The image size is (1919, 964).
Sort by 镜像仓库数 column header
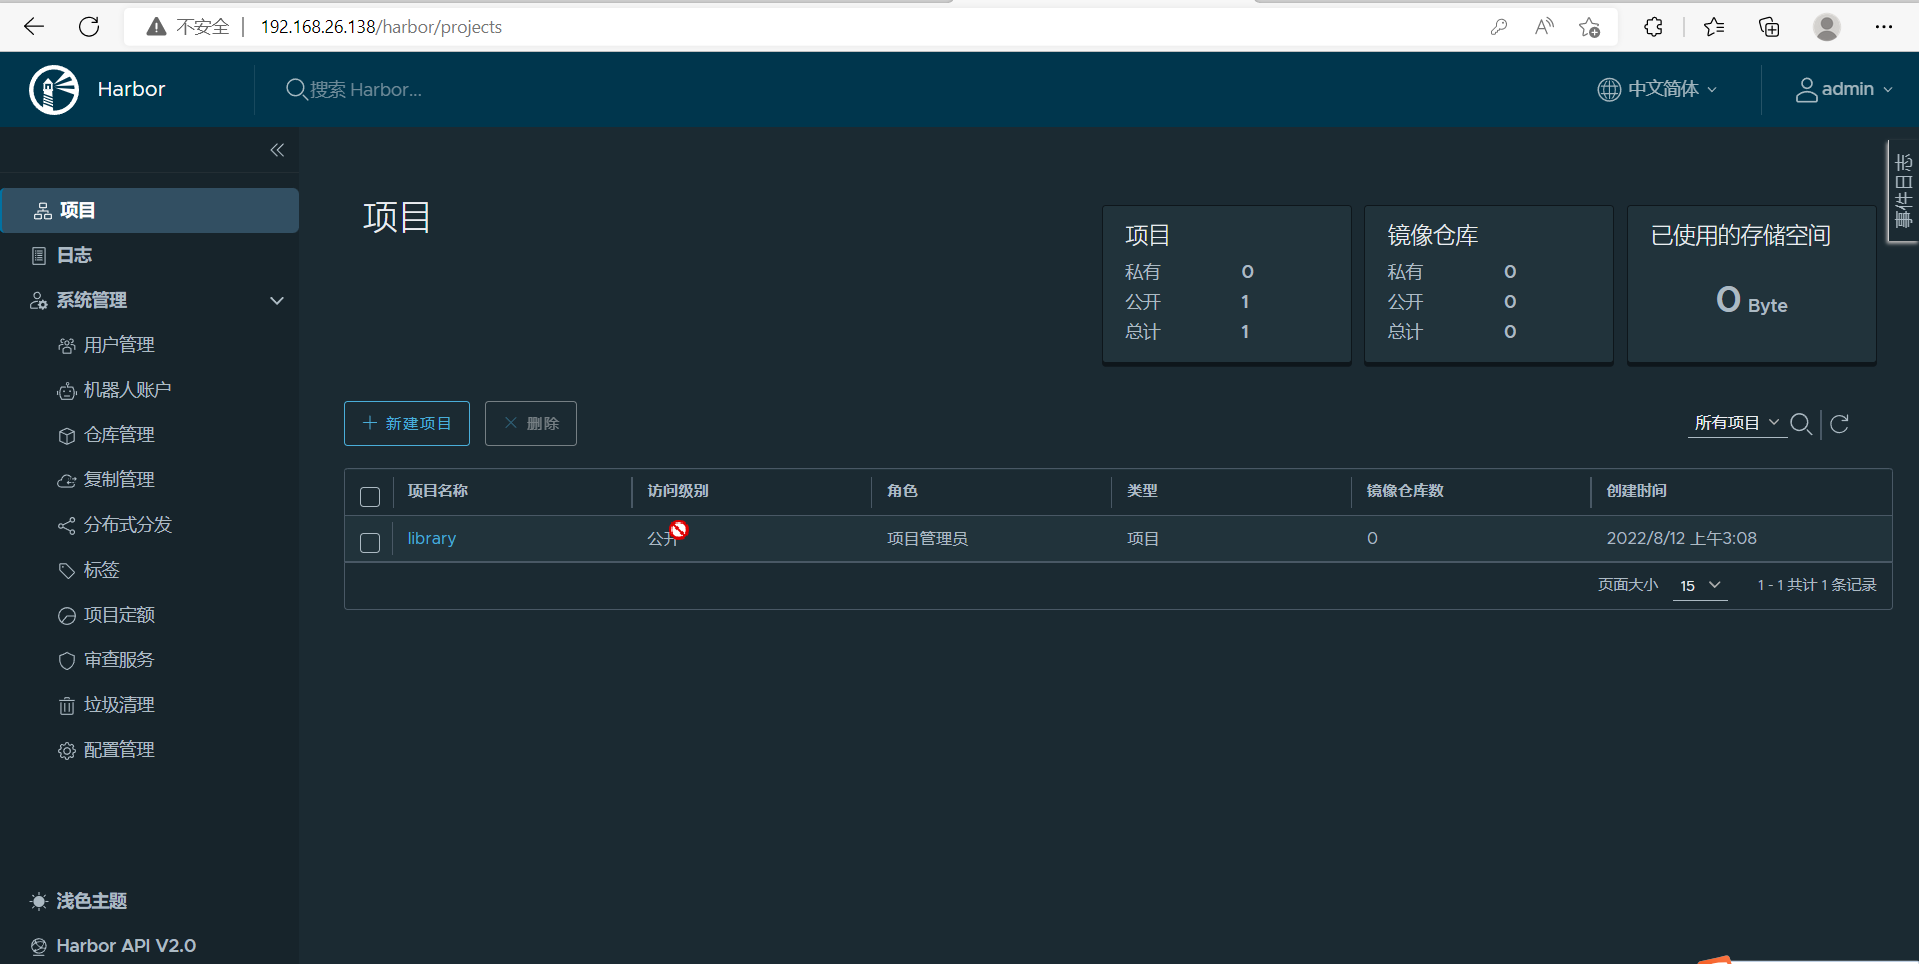(x=1405, y=491)
